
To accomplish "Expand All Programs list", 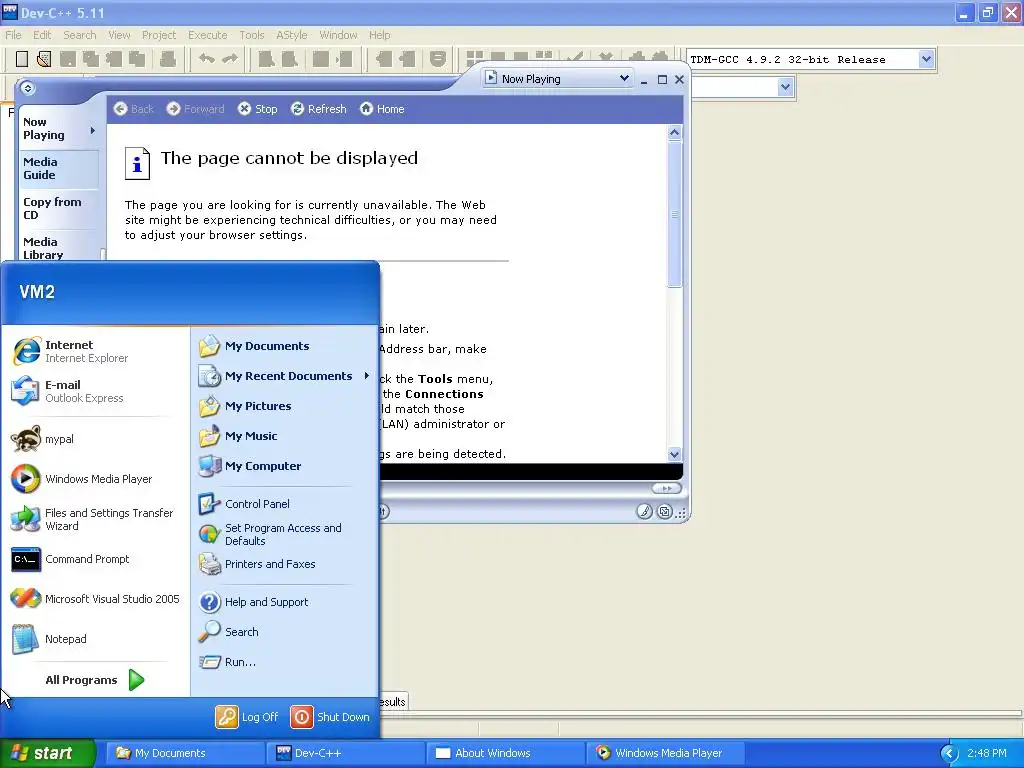I will pos(95,680).
